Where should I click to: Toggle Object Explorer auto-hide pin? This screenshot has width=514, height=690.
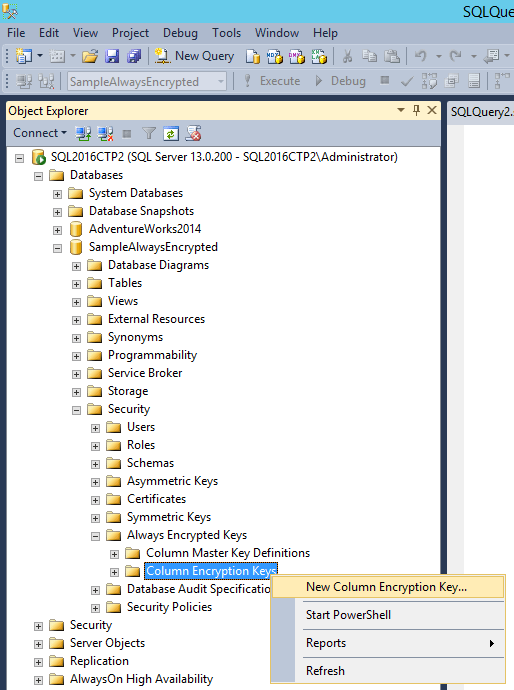pos(416,110)
